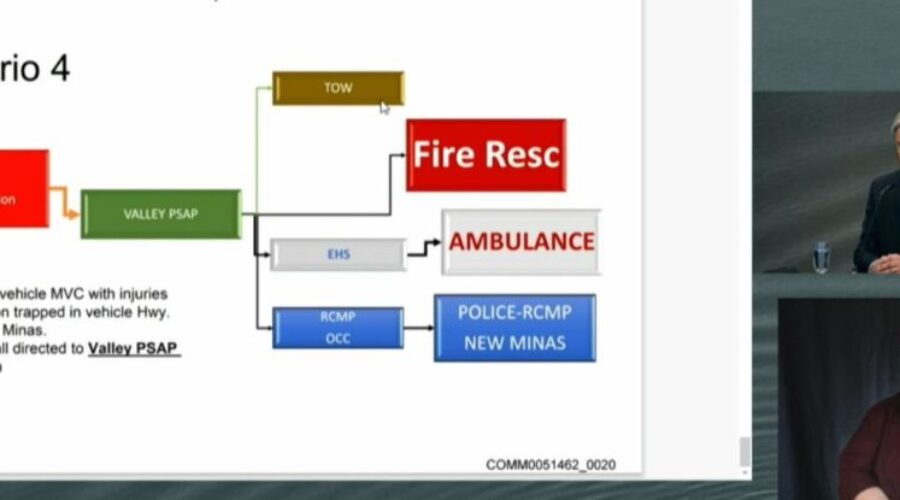Click the AMBULANCE box

coord(521,242)
